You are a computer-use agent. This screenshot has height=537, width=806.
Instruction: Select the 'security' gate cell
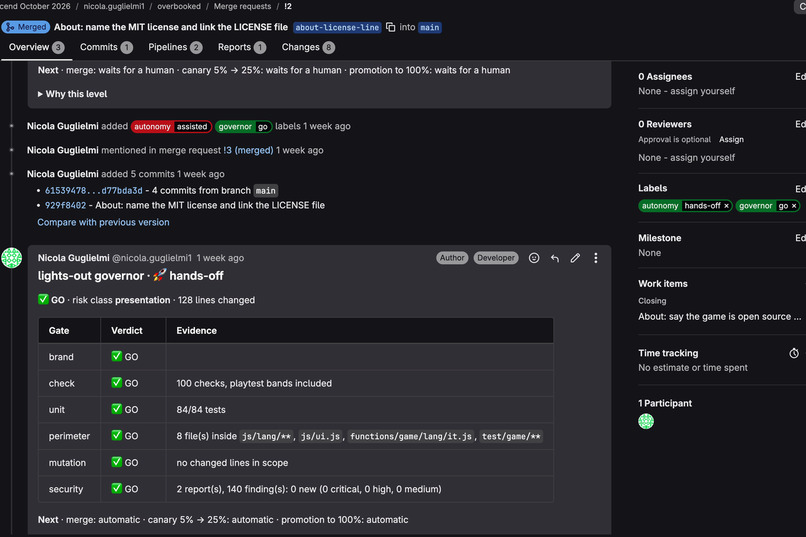click(69, 489)
